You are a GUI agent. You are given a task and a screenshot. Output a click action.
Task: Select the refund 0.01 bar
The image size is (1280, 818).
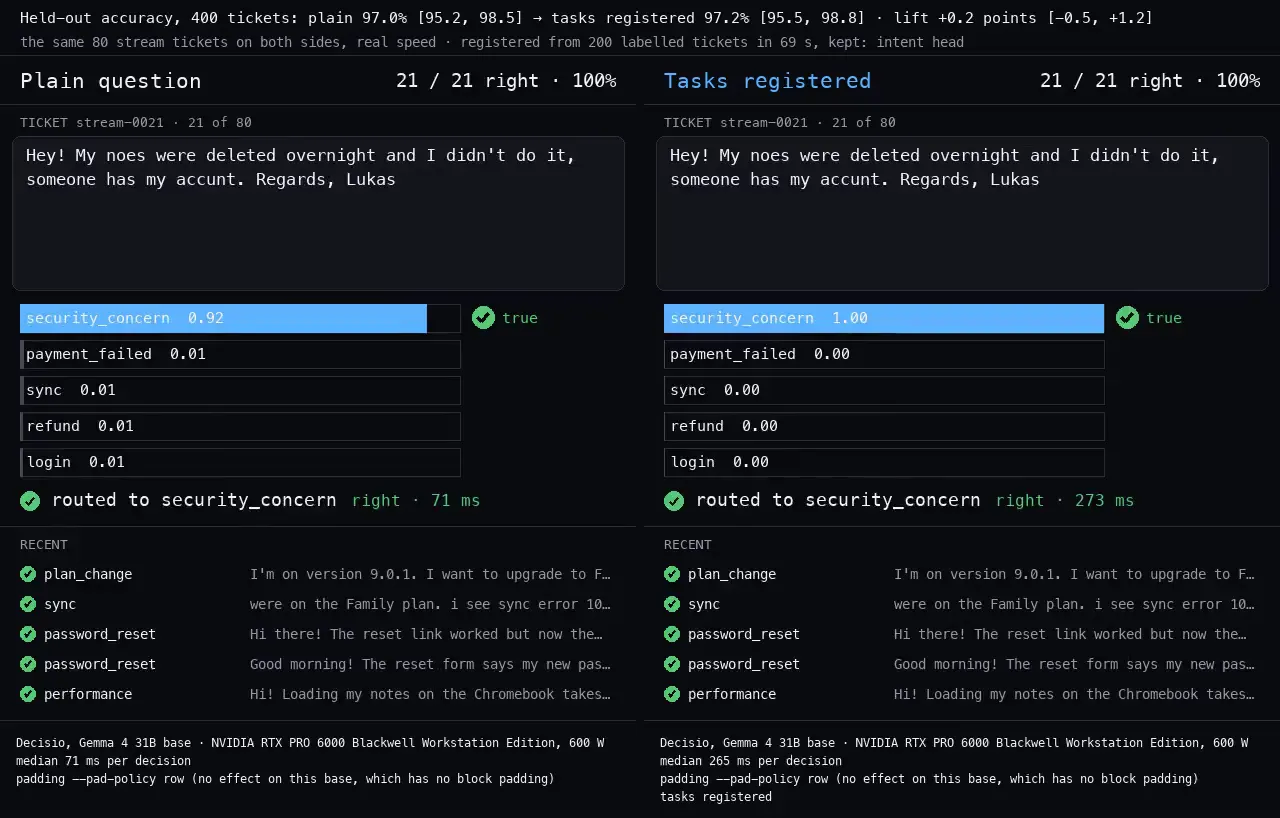click(x=240, y=426)
